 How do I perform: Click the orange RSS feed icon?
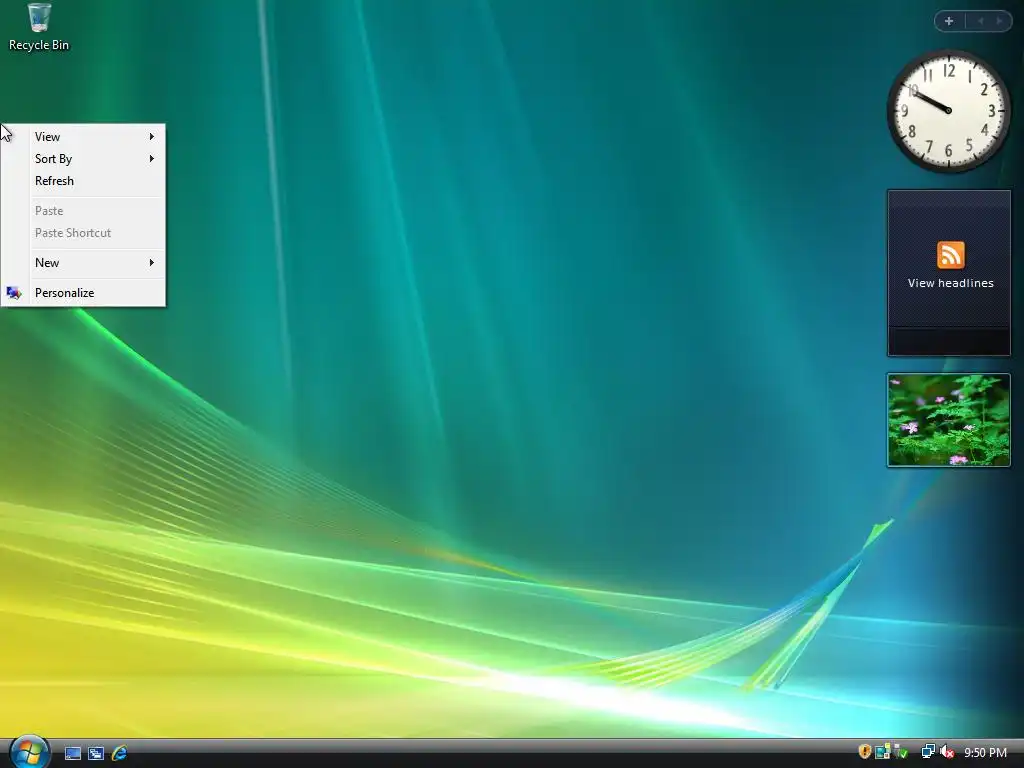950,255
